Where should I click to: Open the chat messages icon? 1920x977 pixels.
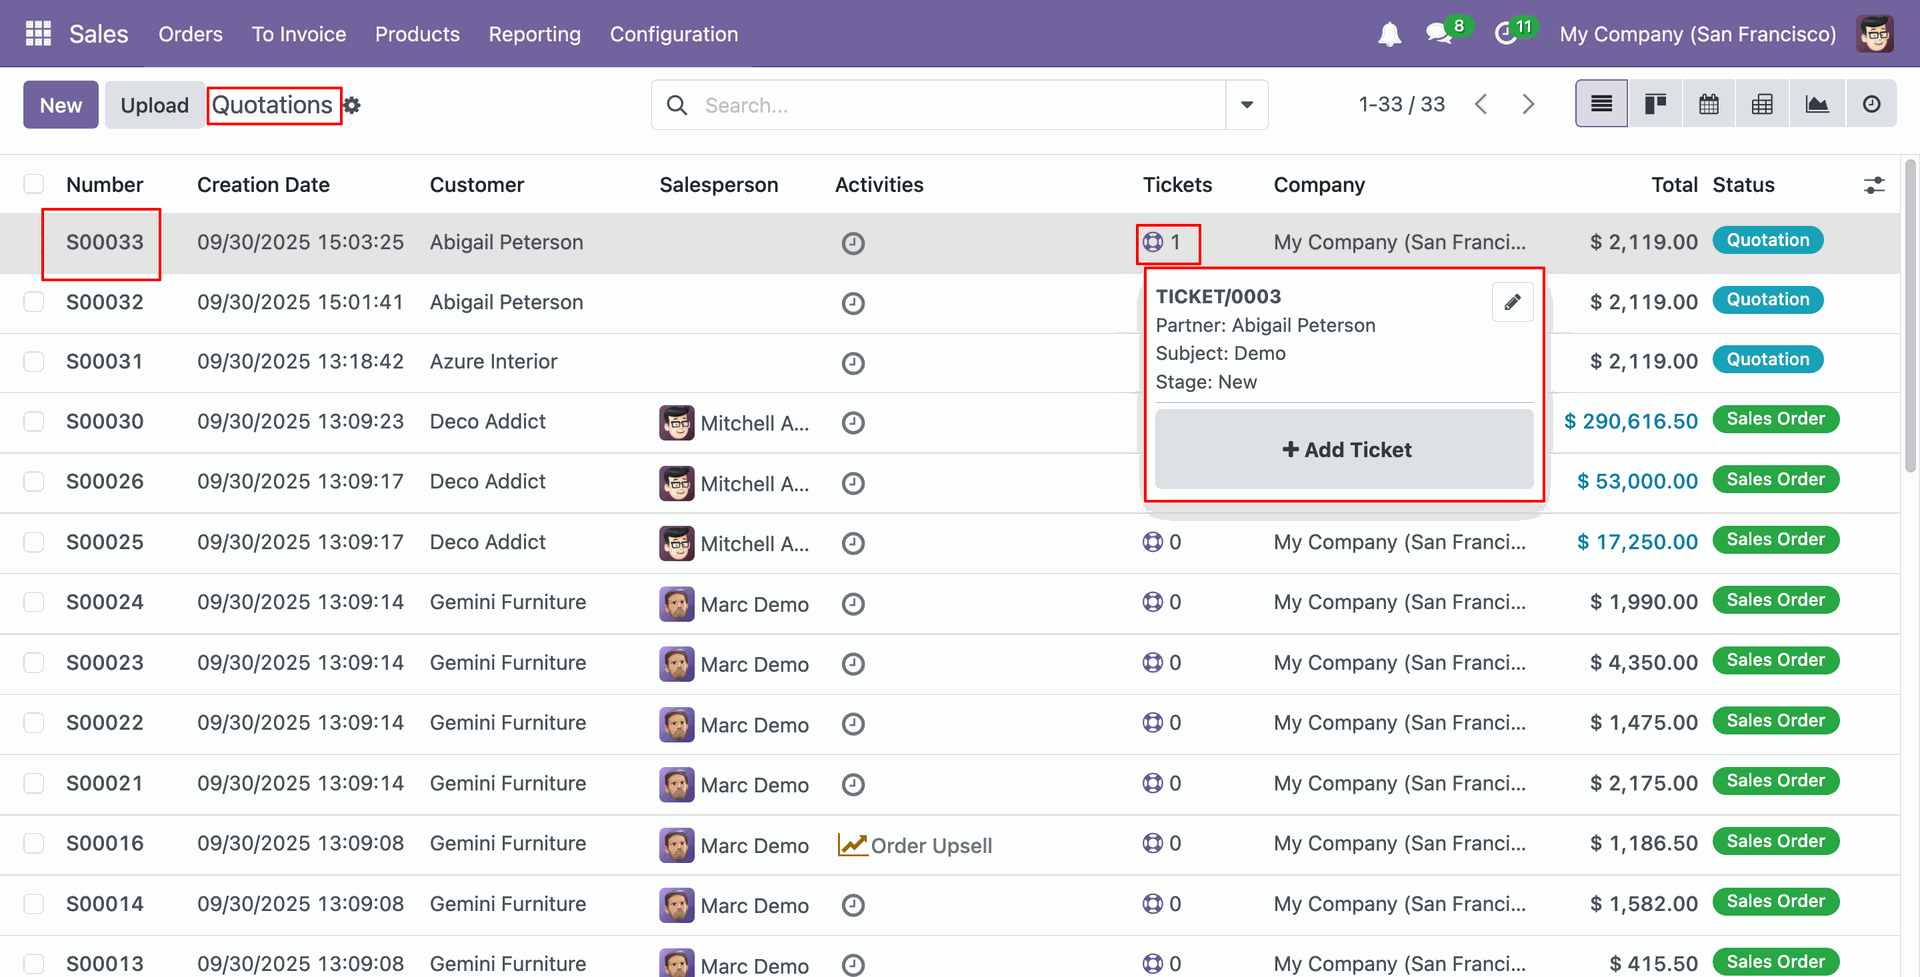pyautogui.click(x=1439, y=35)
